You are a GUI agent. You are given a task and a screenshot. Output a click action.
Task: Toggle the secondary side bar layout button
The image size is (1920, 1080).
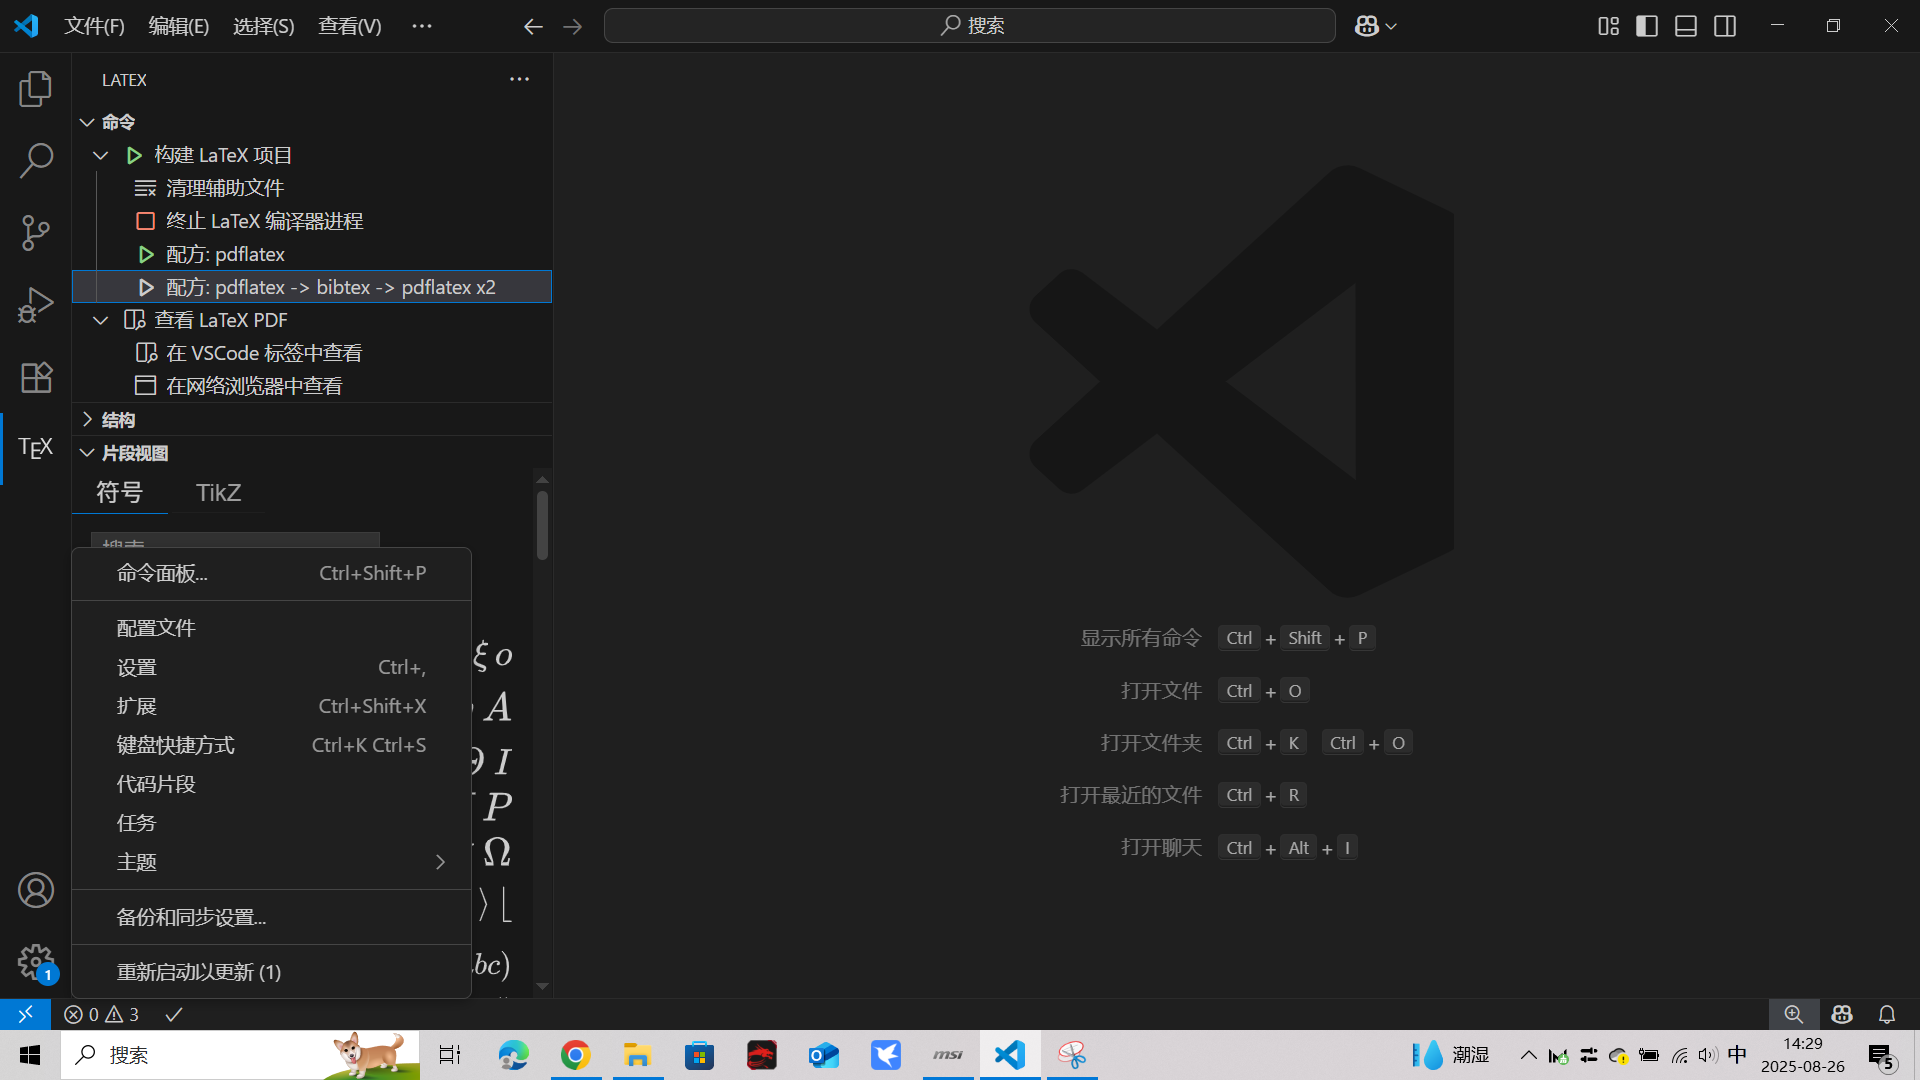1724,26
